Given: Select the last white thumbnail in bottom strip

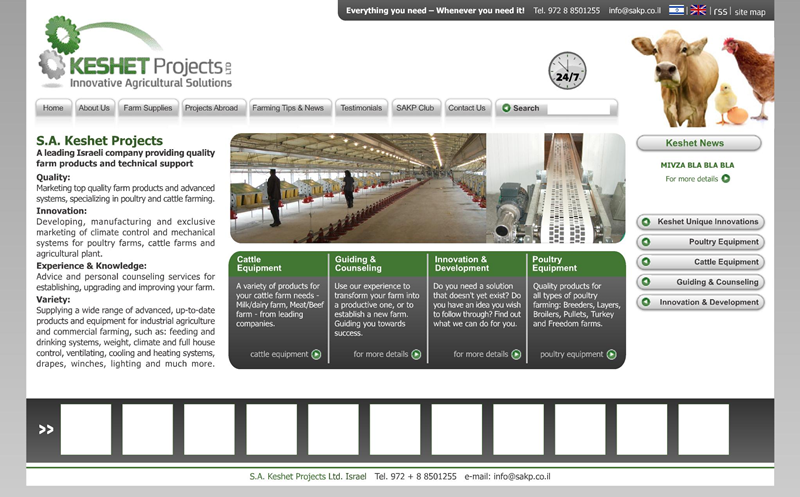Looking at the screenshot, I should click(704, 429).
